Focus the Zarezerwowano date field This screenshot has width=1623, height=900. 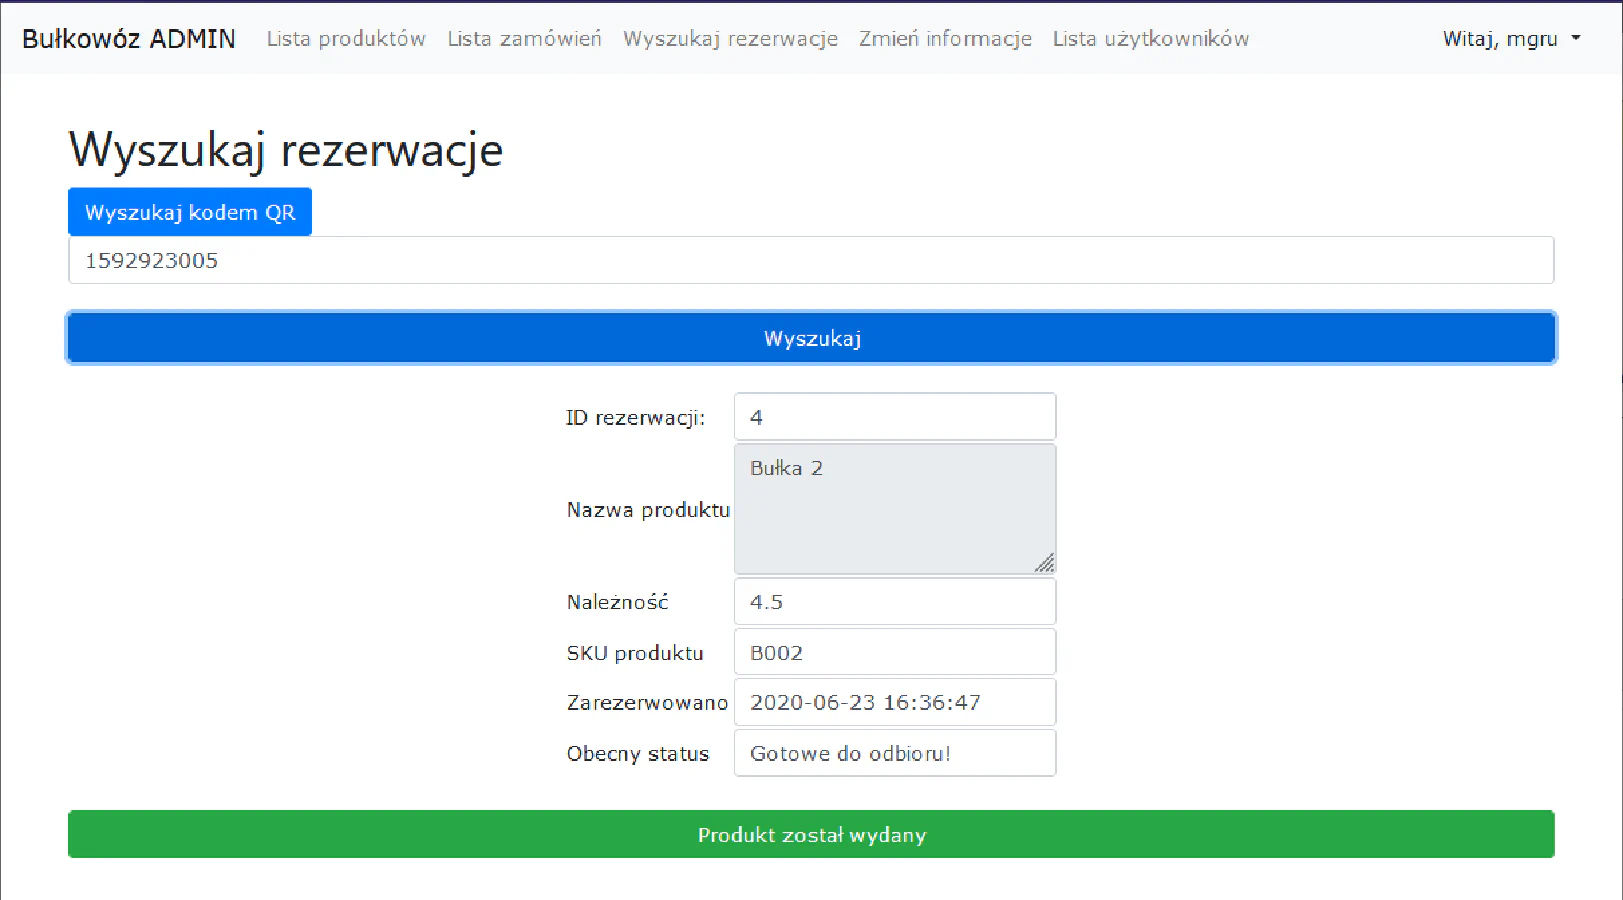pyautogui.click(x=894, y=703)
